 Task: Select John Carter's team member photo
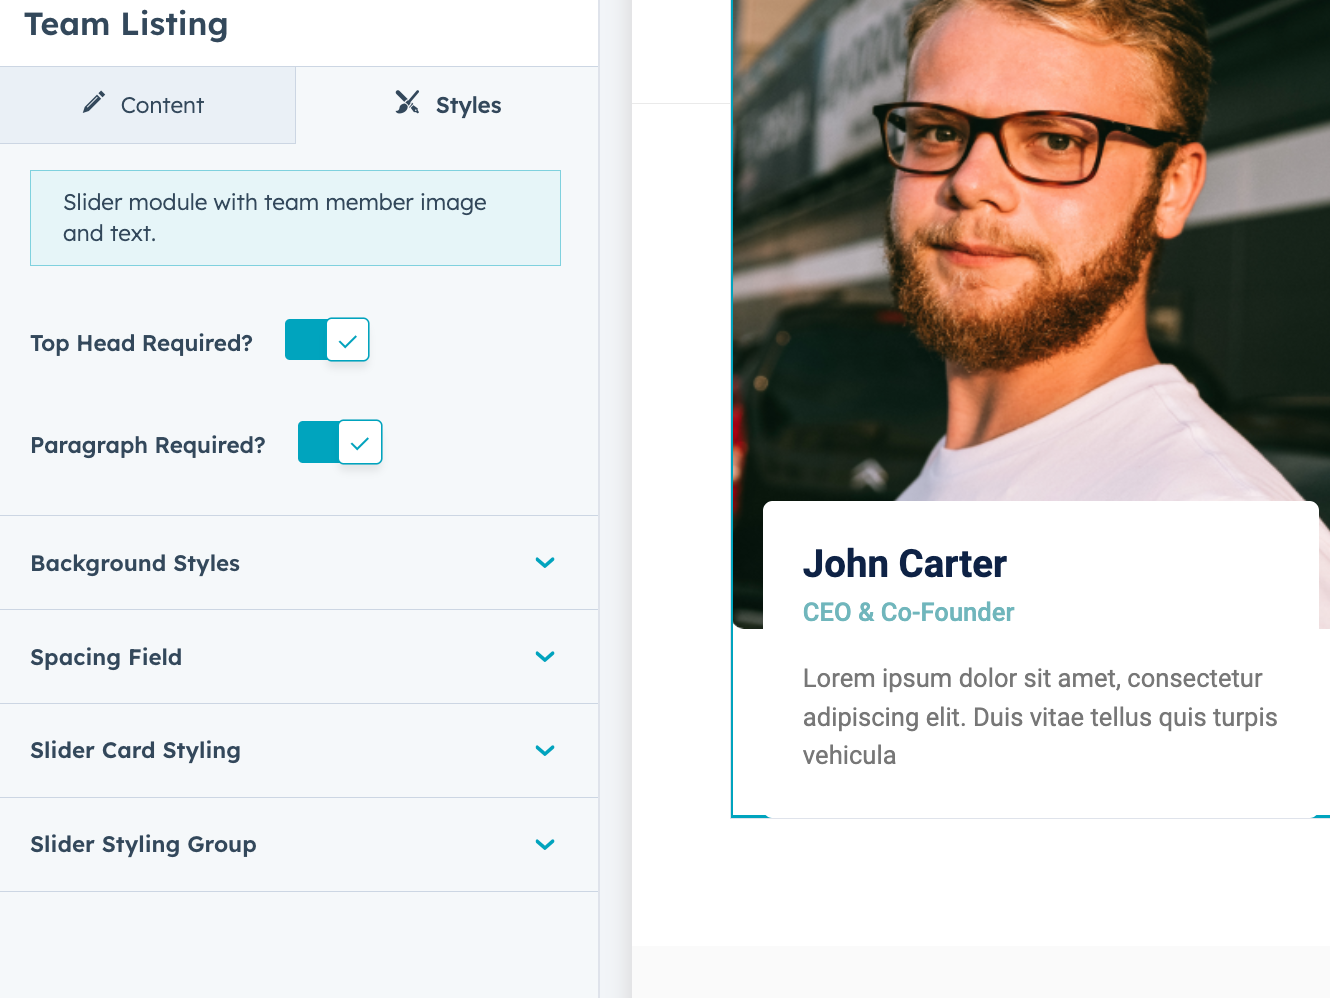click(x=1030, y=250)
